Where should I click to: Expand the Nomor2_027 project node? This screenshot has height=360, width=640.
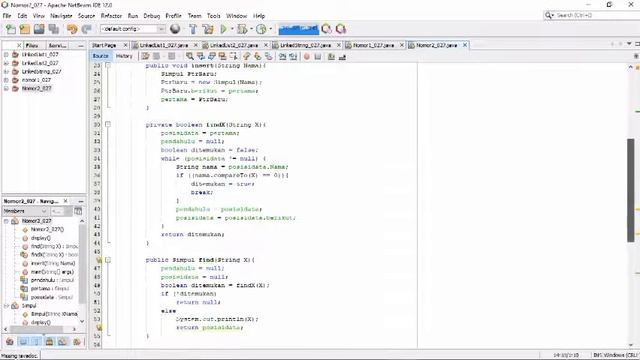coord(6,88)
